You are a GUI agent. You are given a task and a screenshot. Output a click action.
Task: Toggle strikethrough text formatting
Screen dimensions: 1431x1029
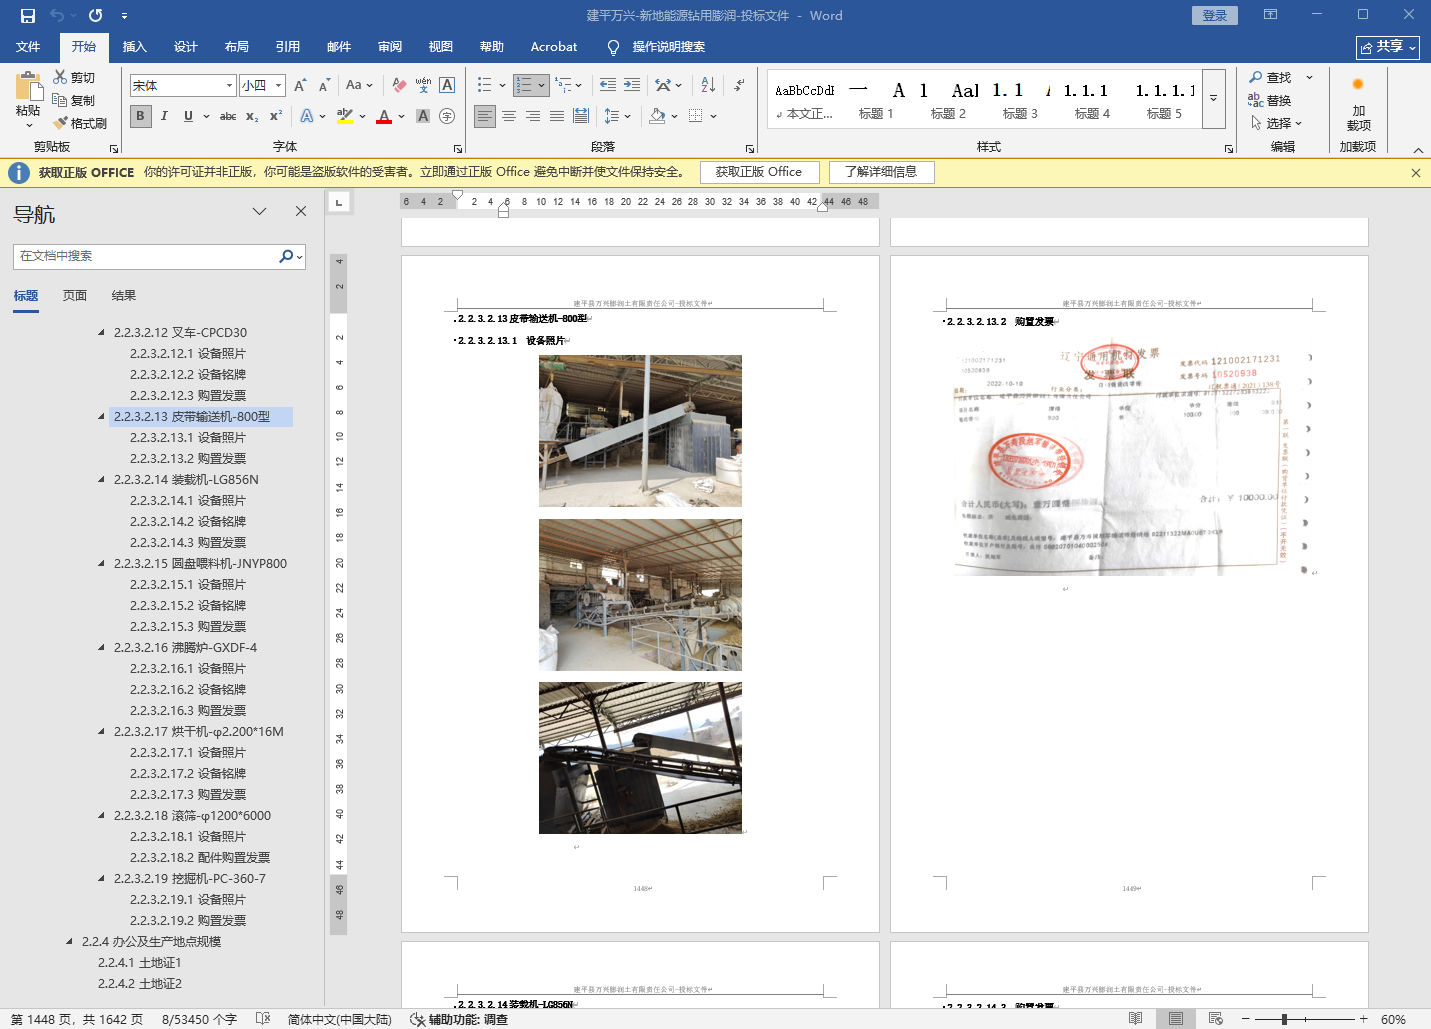pos(228,116)
